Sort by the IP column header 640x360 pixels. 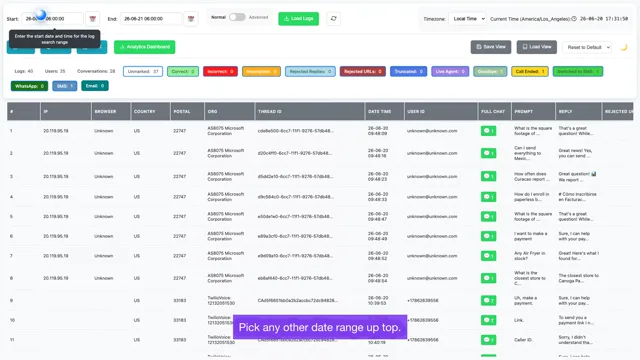point(66,111)
